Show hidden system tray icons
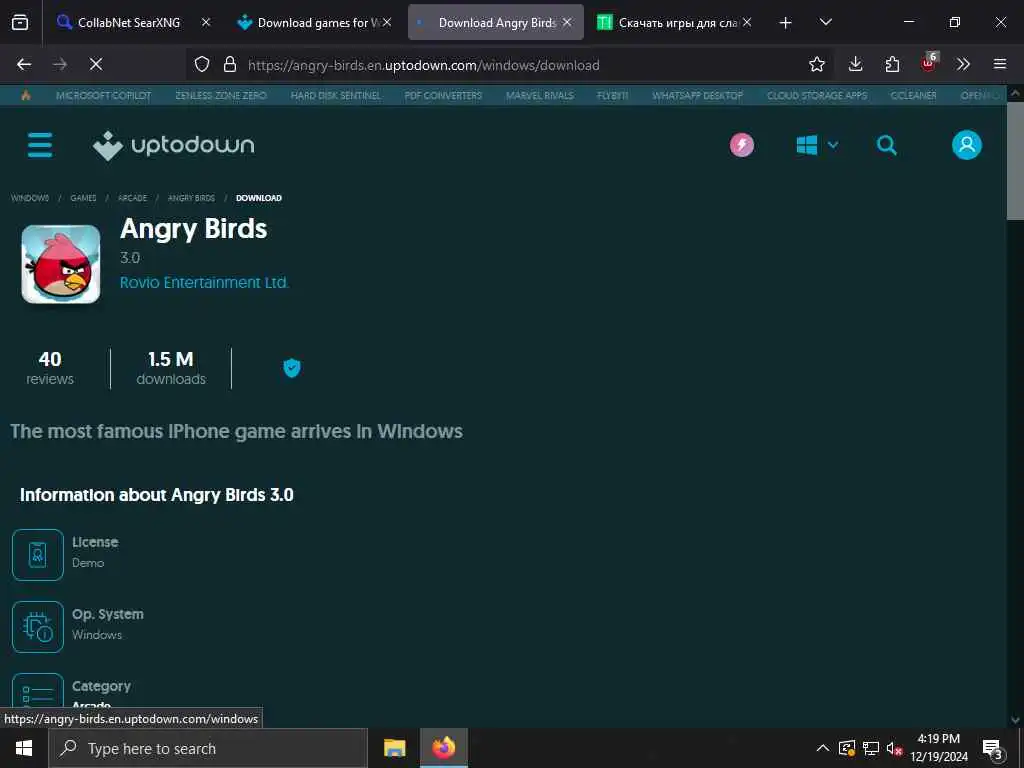Image resolution: width=1024 pixels, height=768 pixels. click(823, 748)
